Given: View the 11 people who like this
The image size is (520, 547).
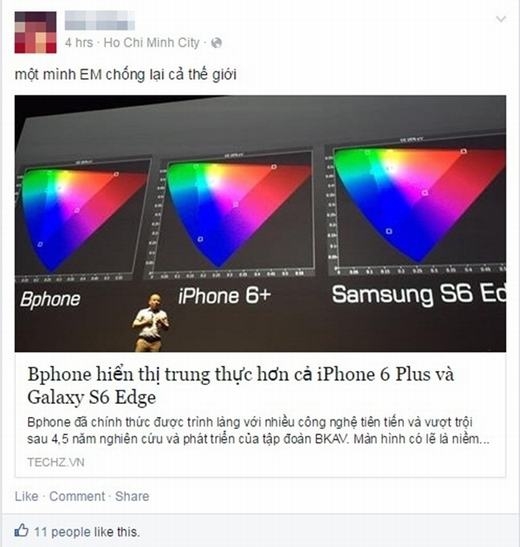Looking at the screenshot, I should [x=86, y=532].
